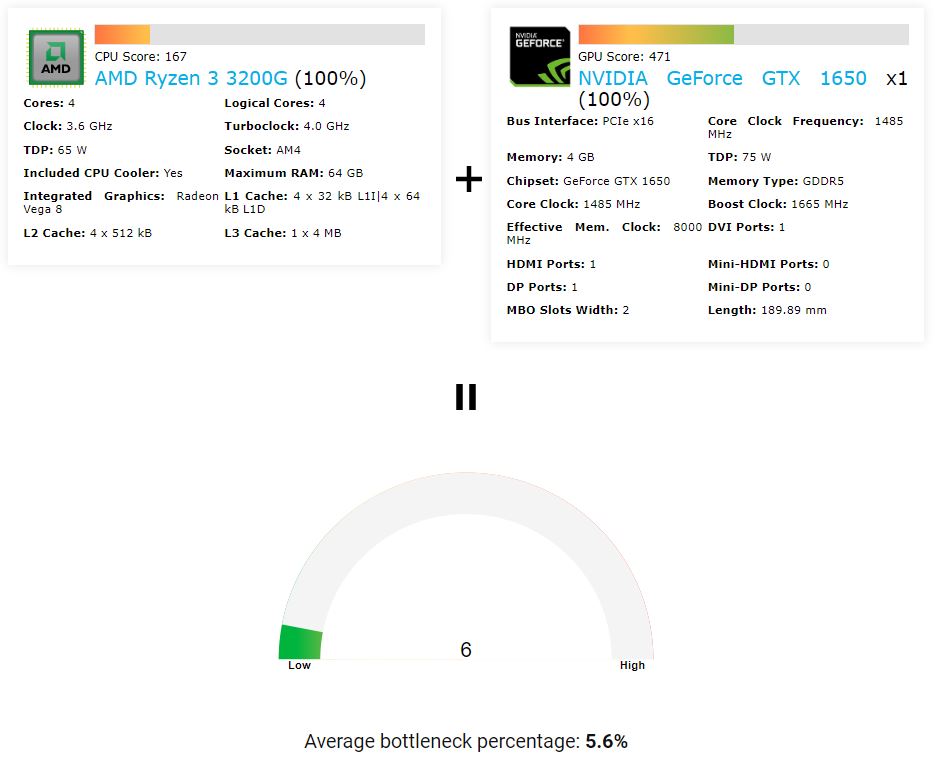Viewport: 935px width, 761px height.
Task: Click the Included CPU Cooler: Yes spec
Action: tap(103, 173)
